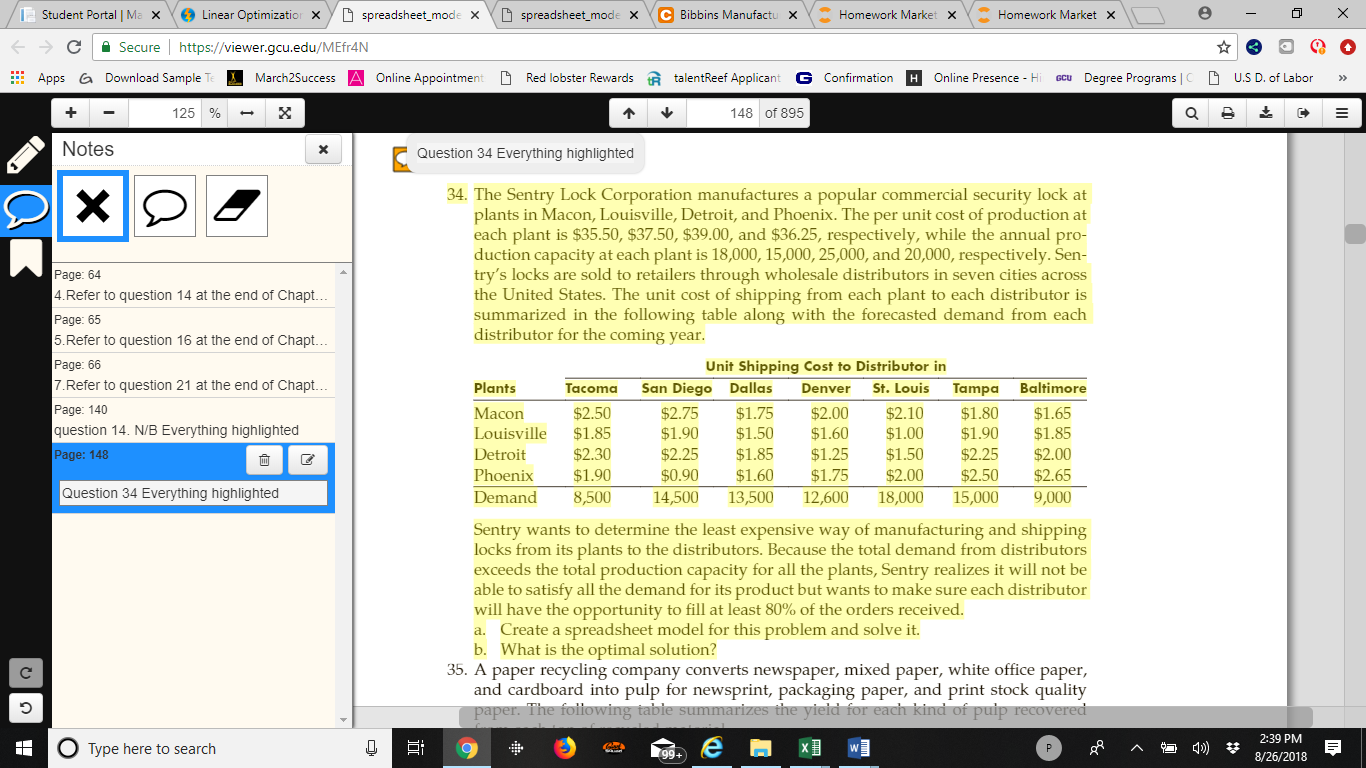1366x768 pixels.
Task: Open the bookmarks ribbon icon in sidebar
Action: [x=26, y=257]
